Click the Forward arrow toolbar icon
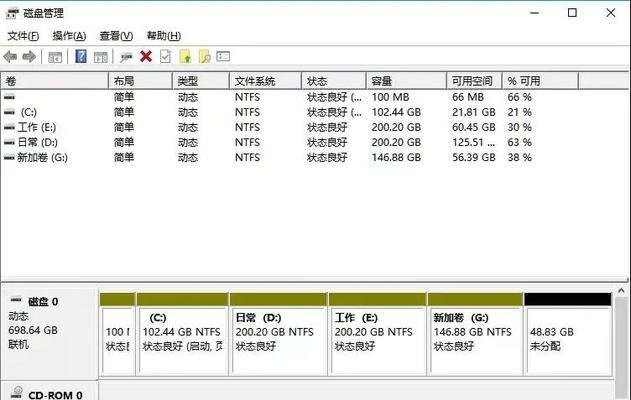Image resolution: width=631 pixels, height=400 pixels. tap(29, 57)
